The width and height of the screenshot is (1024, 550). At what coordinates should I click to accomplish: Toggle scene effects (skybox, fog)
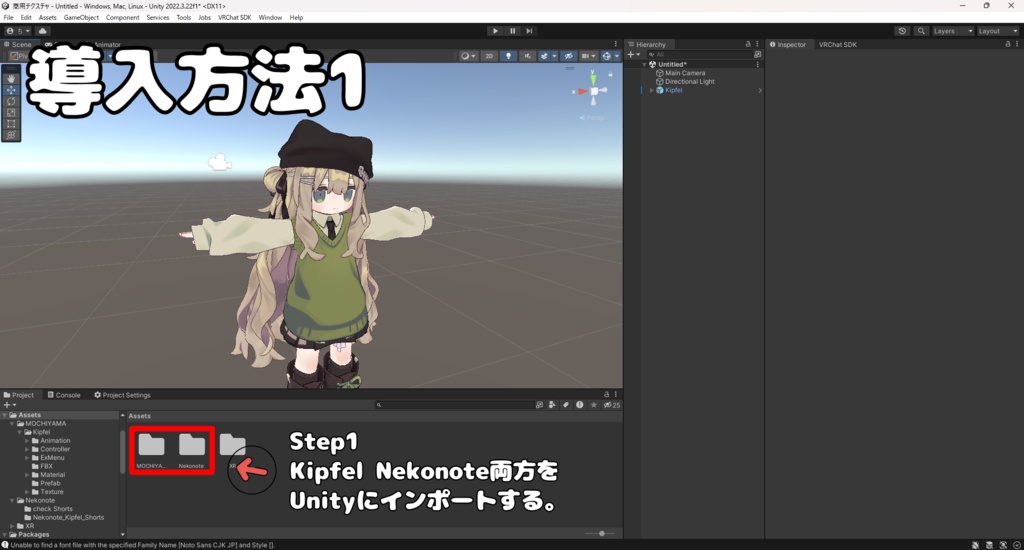(x=543, y=56)
